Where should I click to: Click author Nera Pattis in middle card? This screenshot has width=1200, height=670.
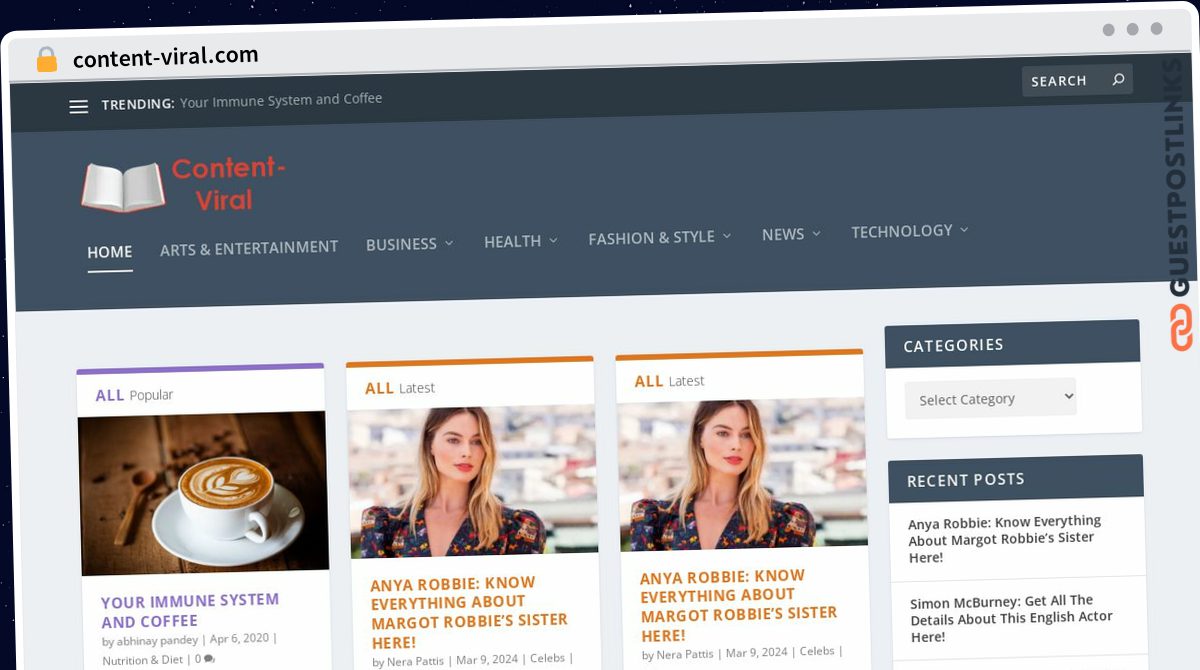[415, 661]
